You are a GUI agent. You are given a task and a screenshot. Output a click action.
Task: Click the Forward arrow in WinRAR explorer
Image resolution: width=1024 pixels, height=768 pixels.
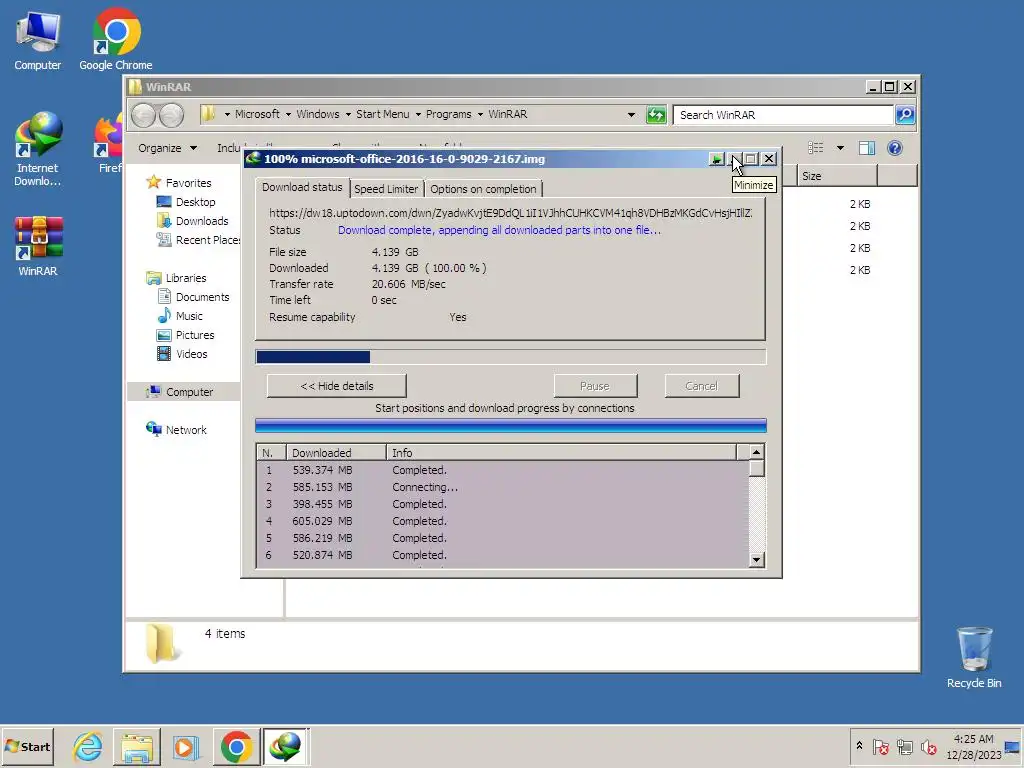(171, 116)
